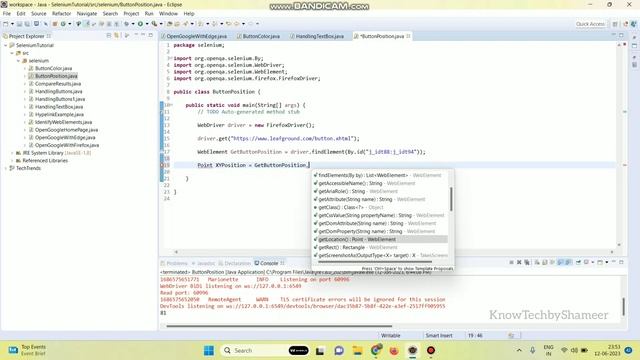Select OpenGoogleWithFirefox.java in Project Explorer
The height and width of the screenshot is (360, 640).
tap(67, 145)
